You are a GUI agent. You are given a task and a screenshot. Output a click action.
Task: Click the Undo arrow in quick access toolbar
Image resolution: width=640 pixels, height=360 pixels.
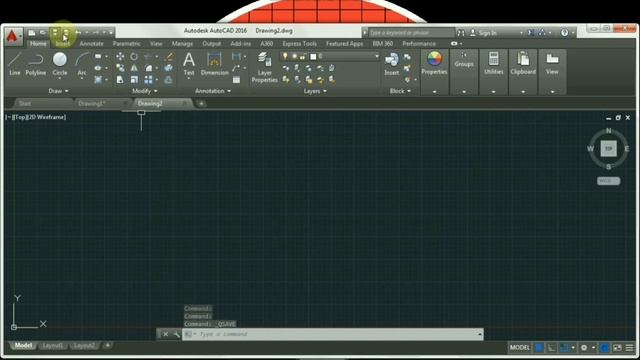tap(78, 33)
